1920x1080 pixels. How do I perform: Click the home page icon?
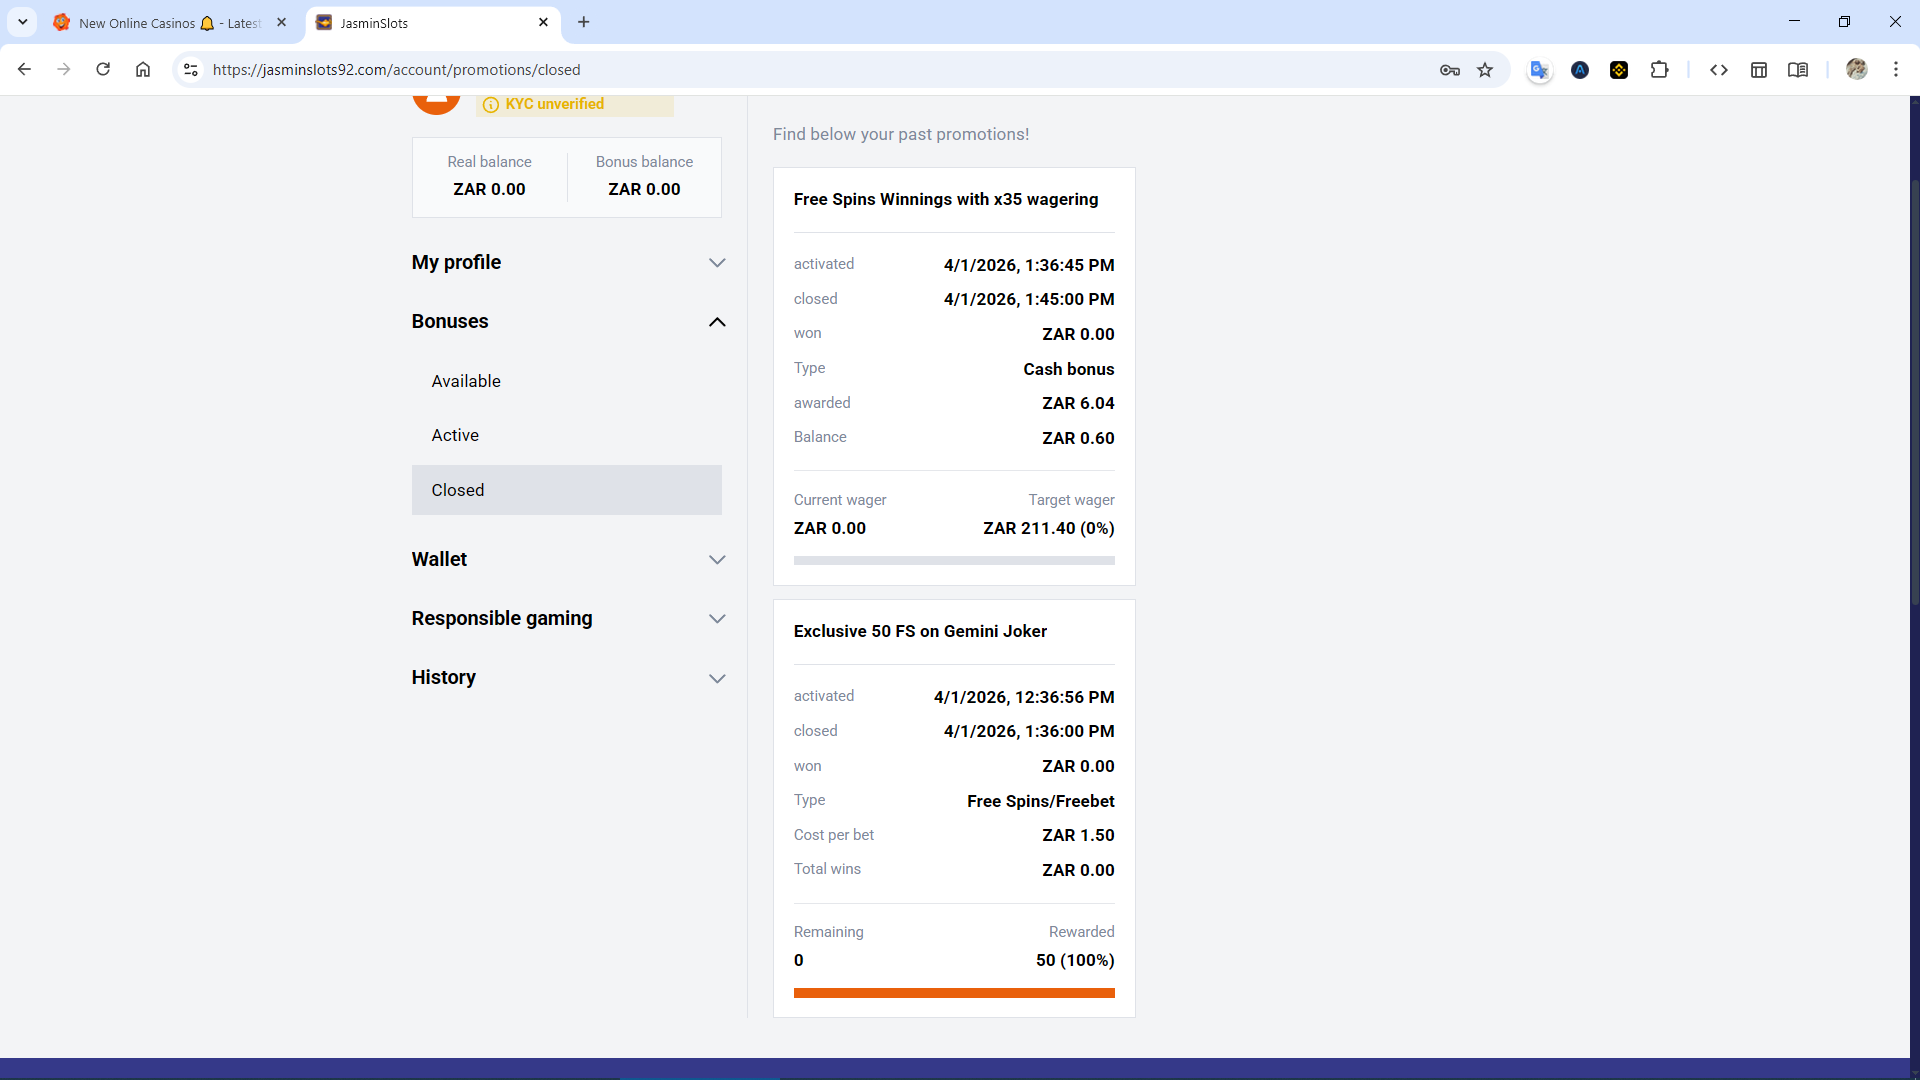tap(143, 69)
